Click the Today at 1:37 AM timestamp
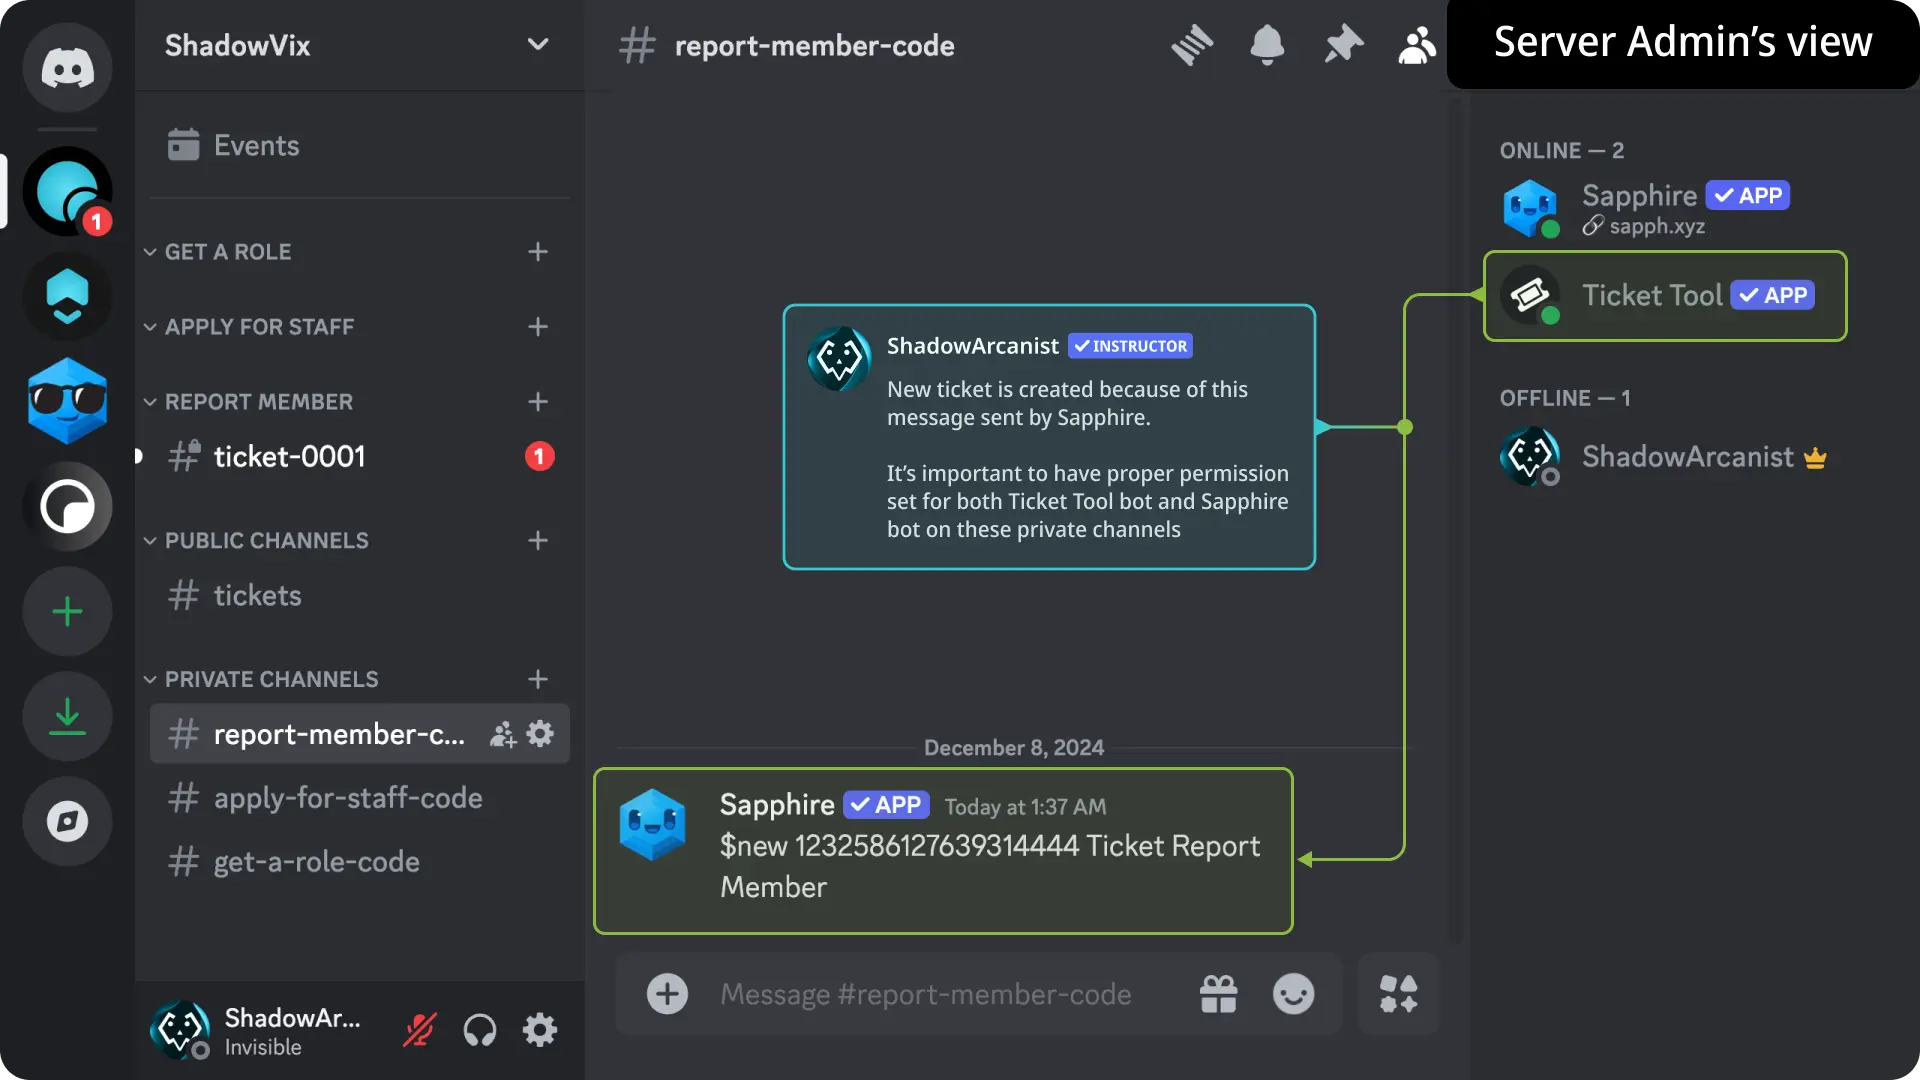 tap(1025, 807)
